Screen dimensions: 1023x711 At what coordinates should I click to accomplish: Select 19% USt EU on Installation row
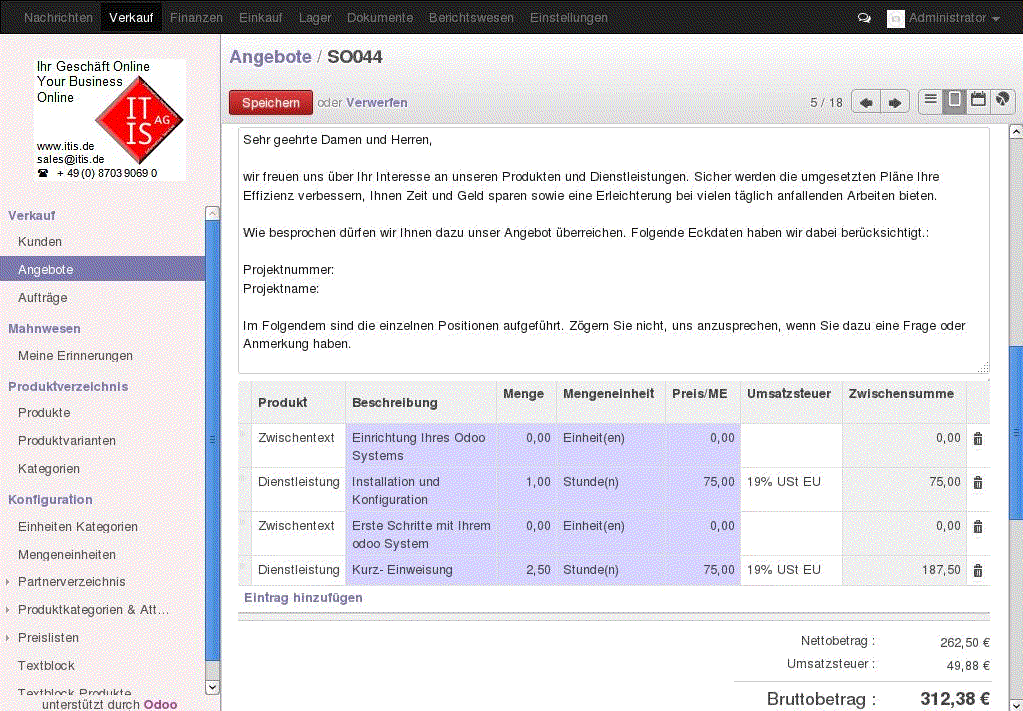click(x=791, y=489)
